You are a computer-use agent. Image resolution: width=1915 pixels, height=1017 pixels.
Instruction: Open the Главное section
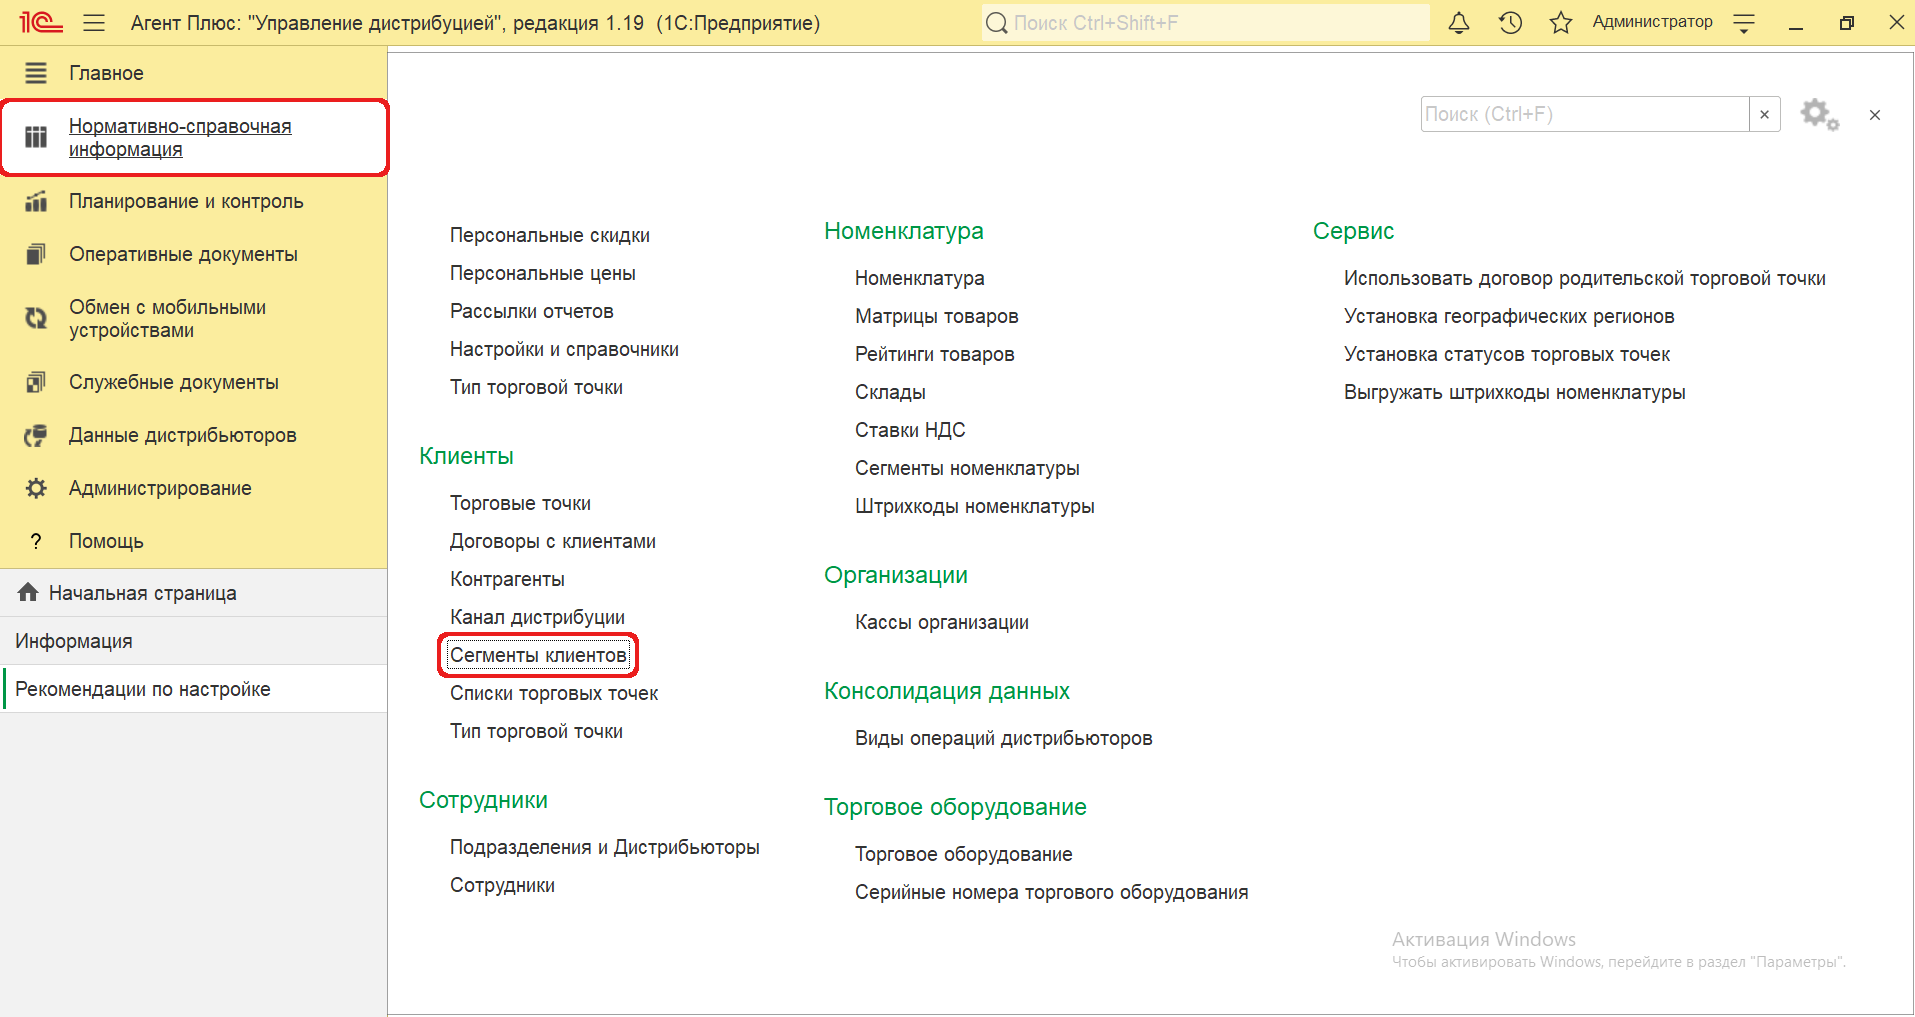[x=106, y=73]
